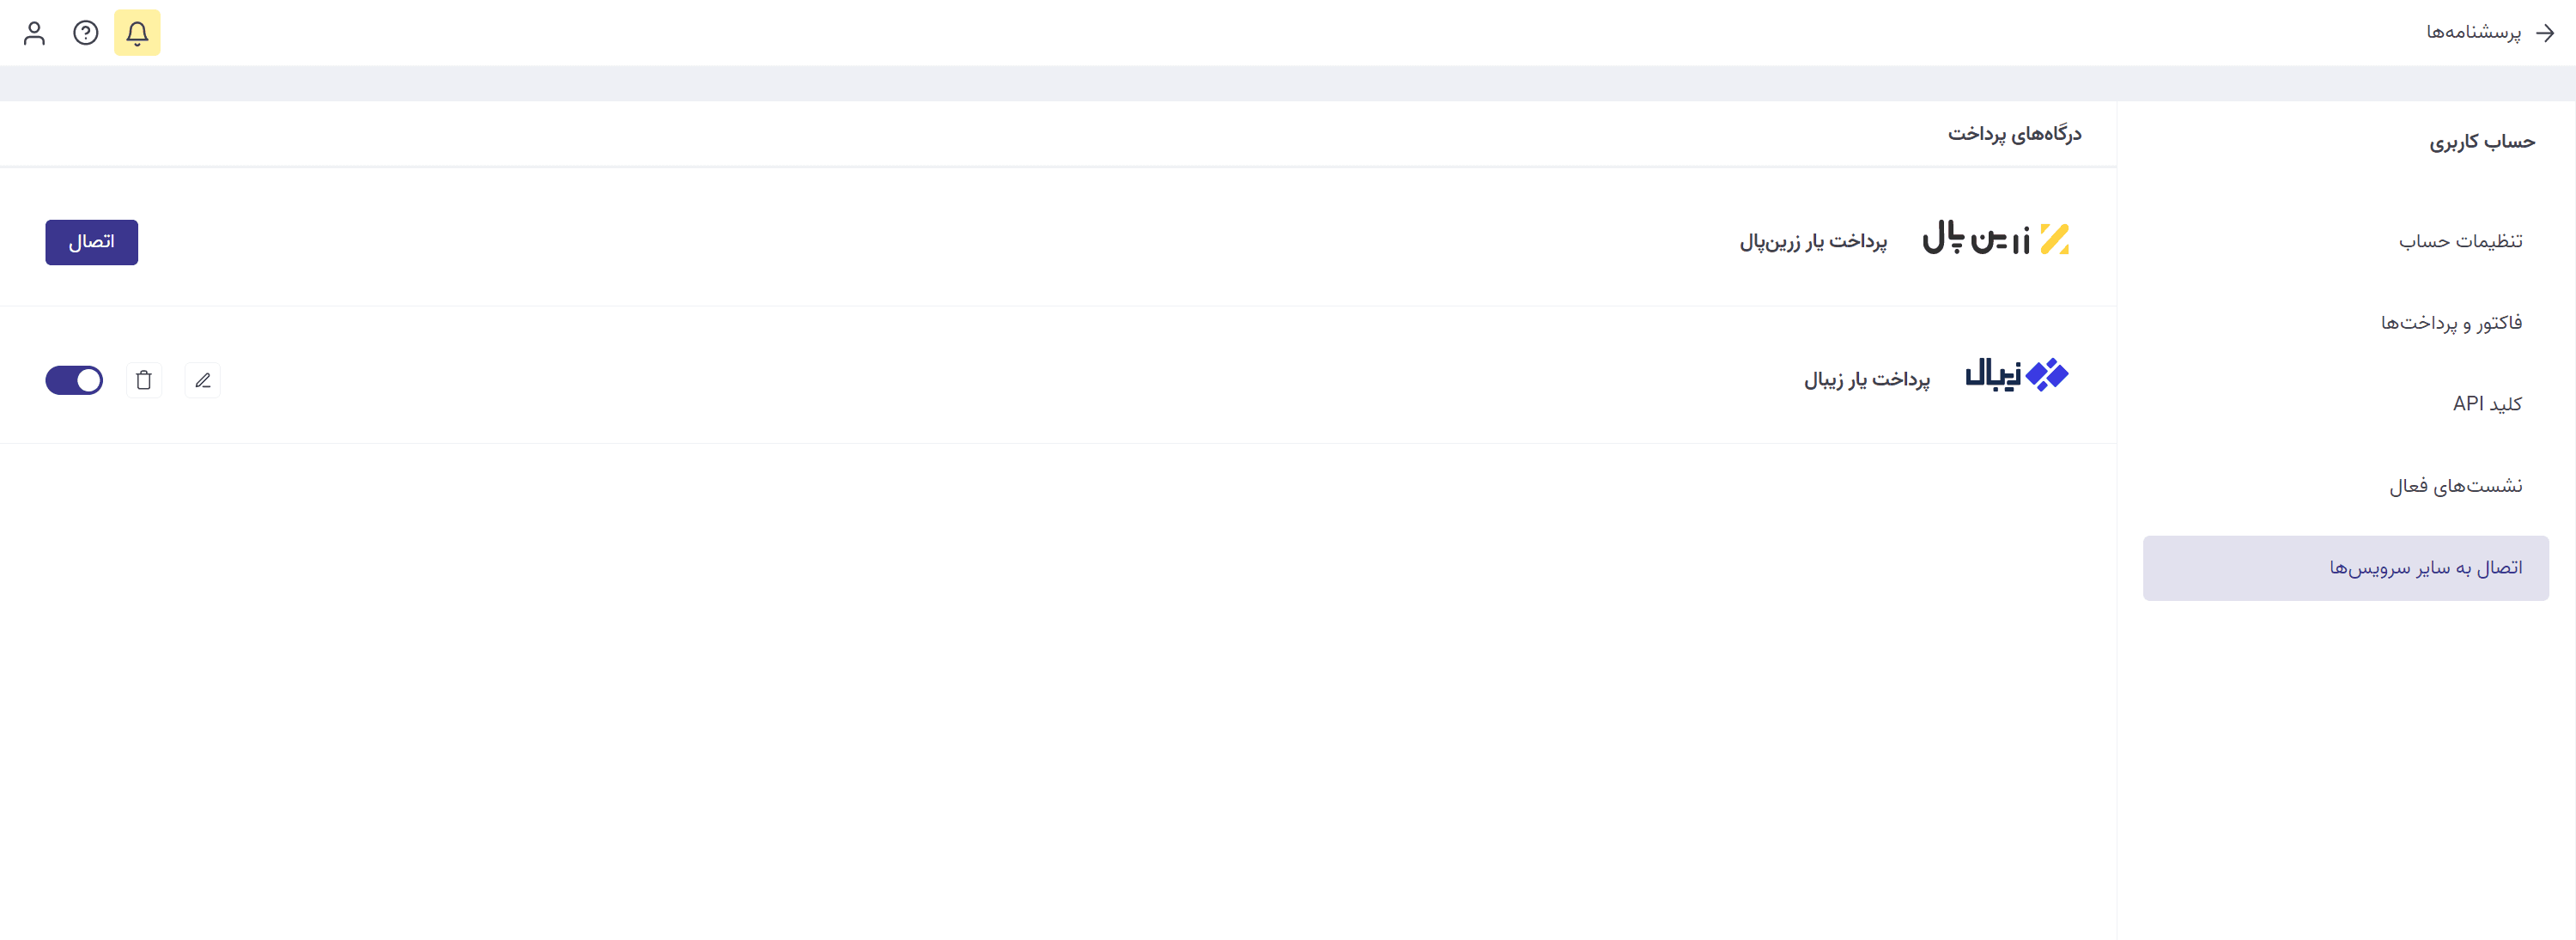2576x940 pixels.
Task: Click the پرداخت یار زرین‌پال label
Action: click(1813, 241)
